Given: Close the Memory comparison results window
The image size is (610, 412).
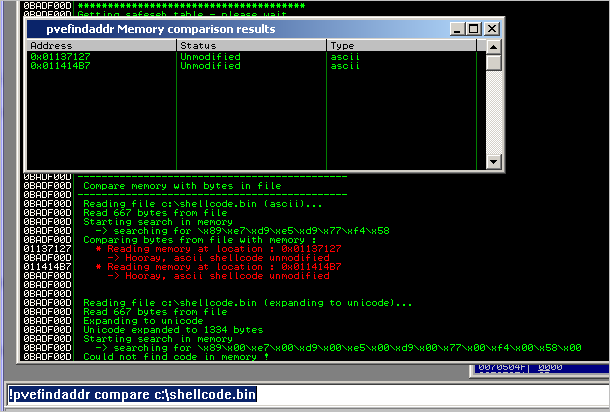Looking at the screenshot, I should [491, 29].
